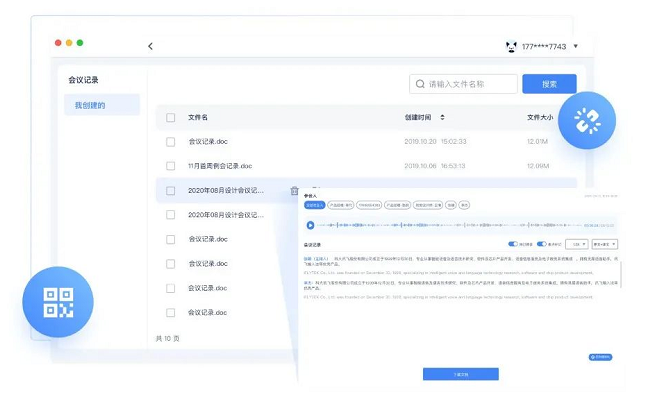Click the blue 搜索 button
Viewport: 669px width, 399px height.
click(x=550, y=84)
